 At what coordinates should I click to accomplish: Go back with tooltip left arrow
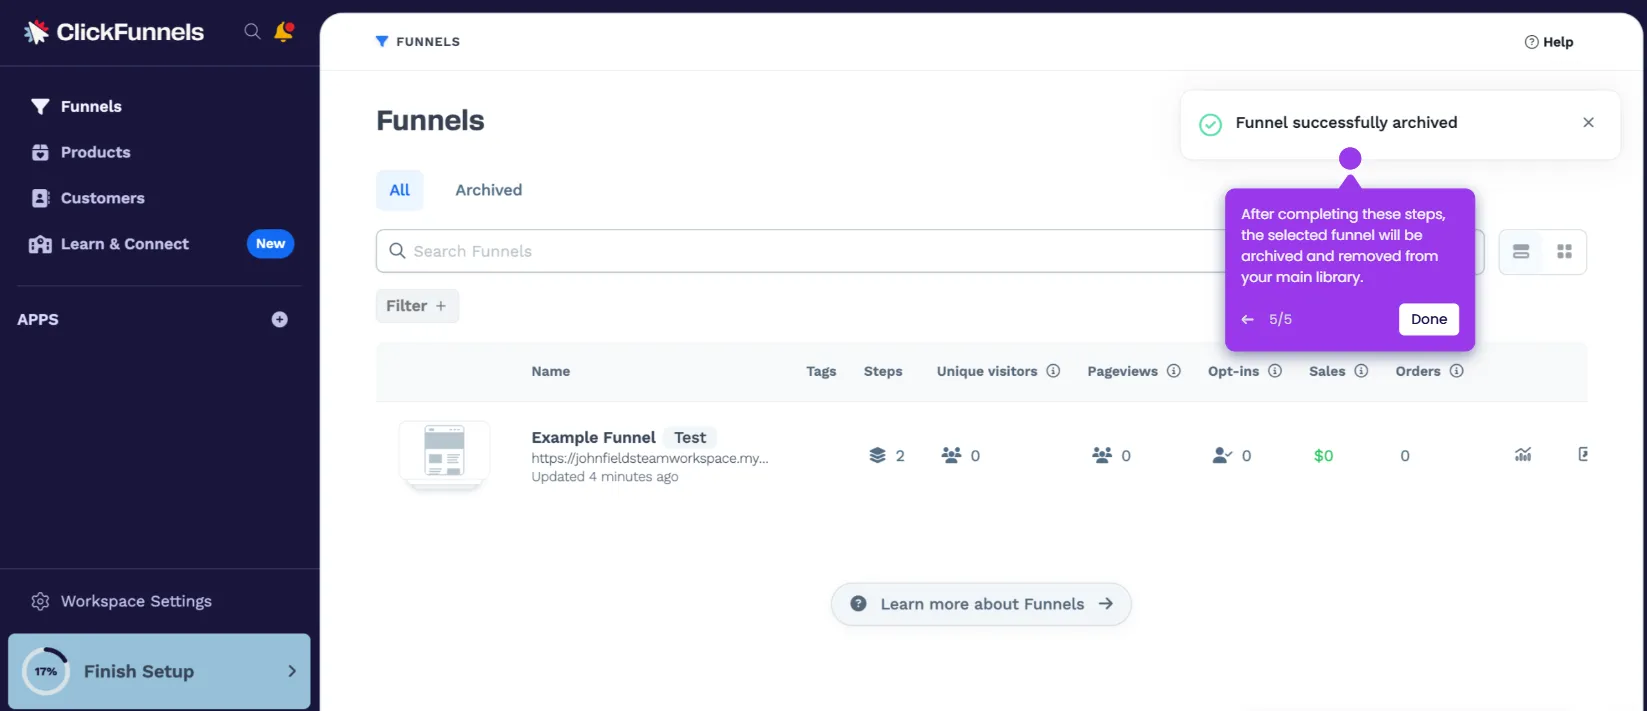tap(1247, 320)
